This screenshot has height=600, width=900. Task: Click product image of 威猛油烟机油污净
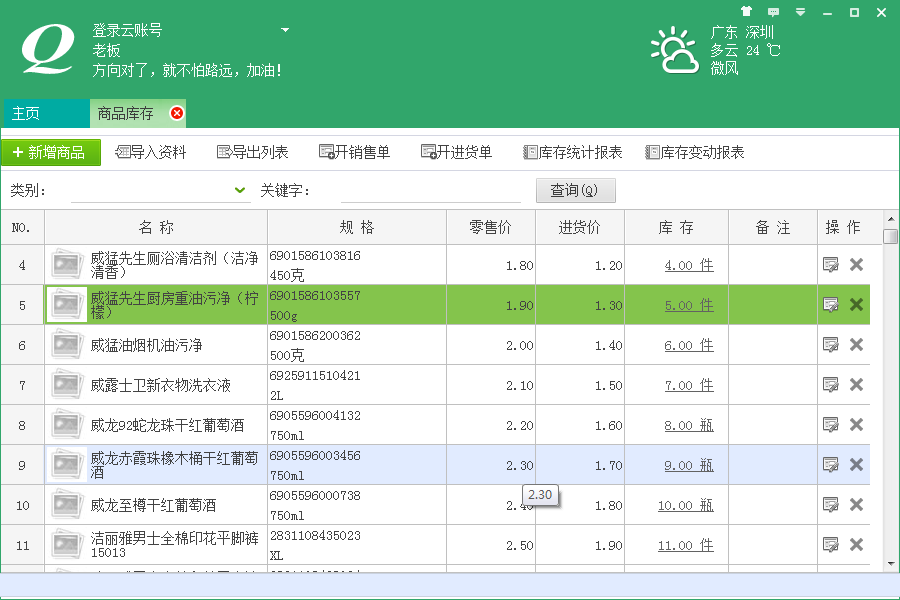[67, 345]
